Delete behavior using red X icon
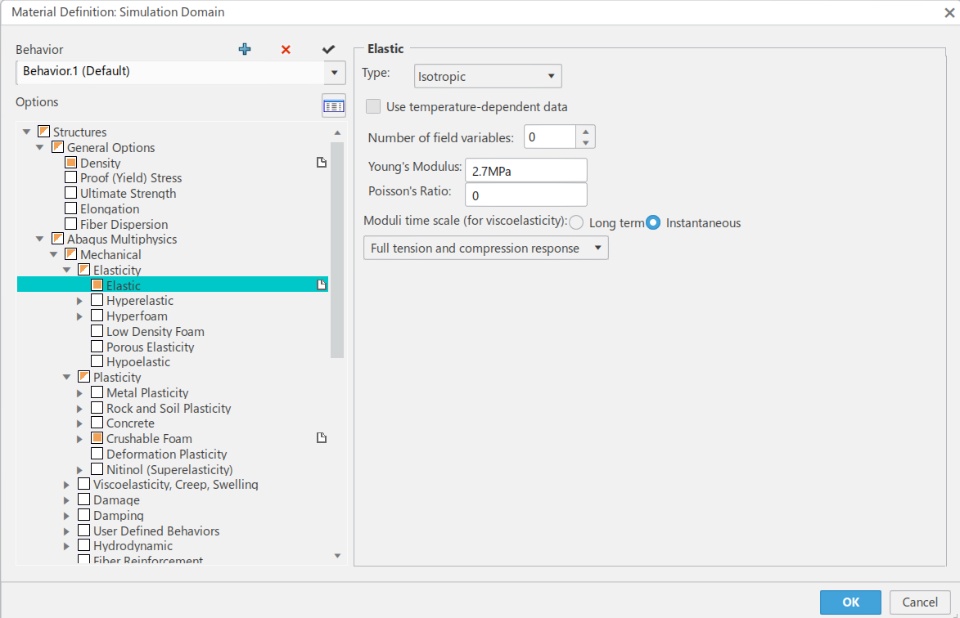 [x=286, y=50]
